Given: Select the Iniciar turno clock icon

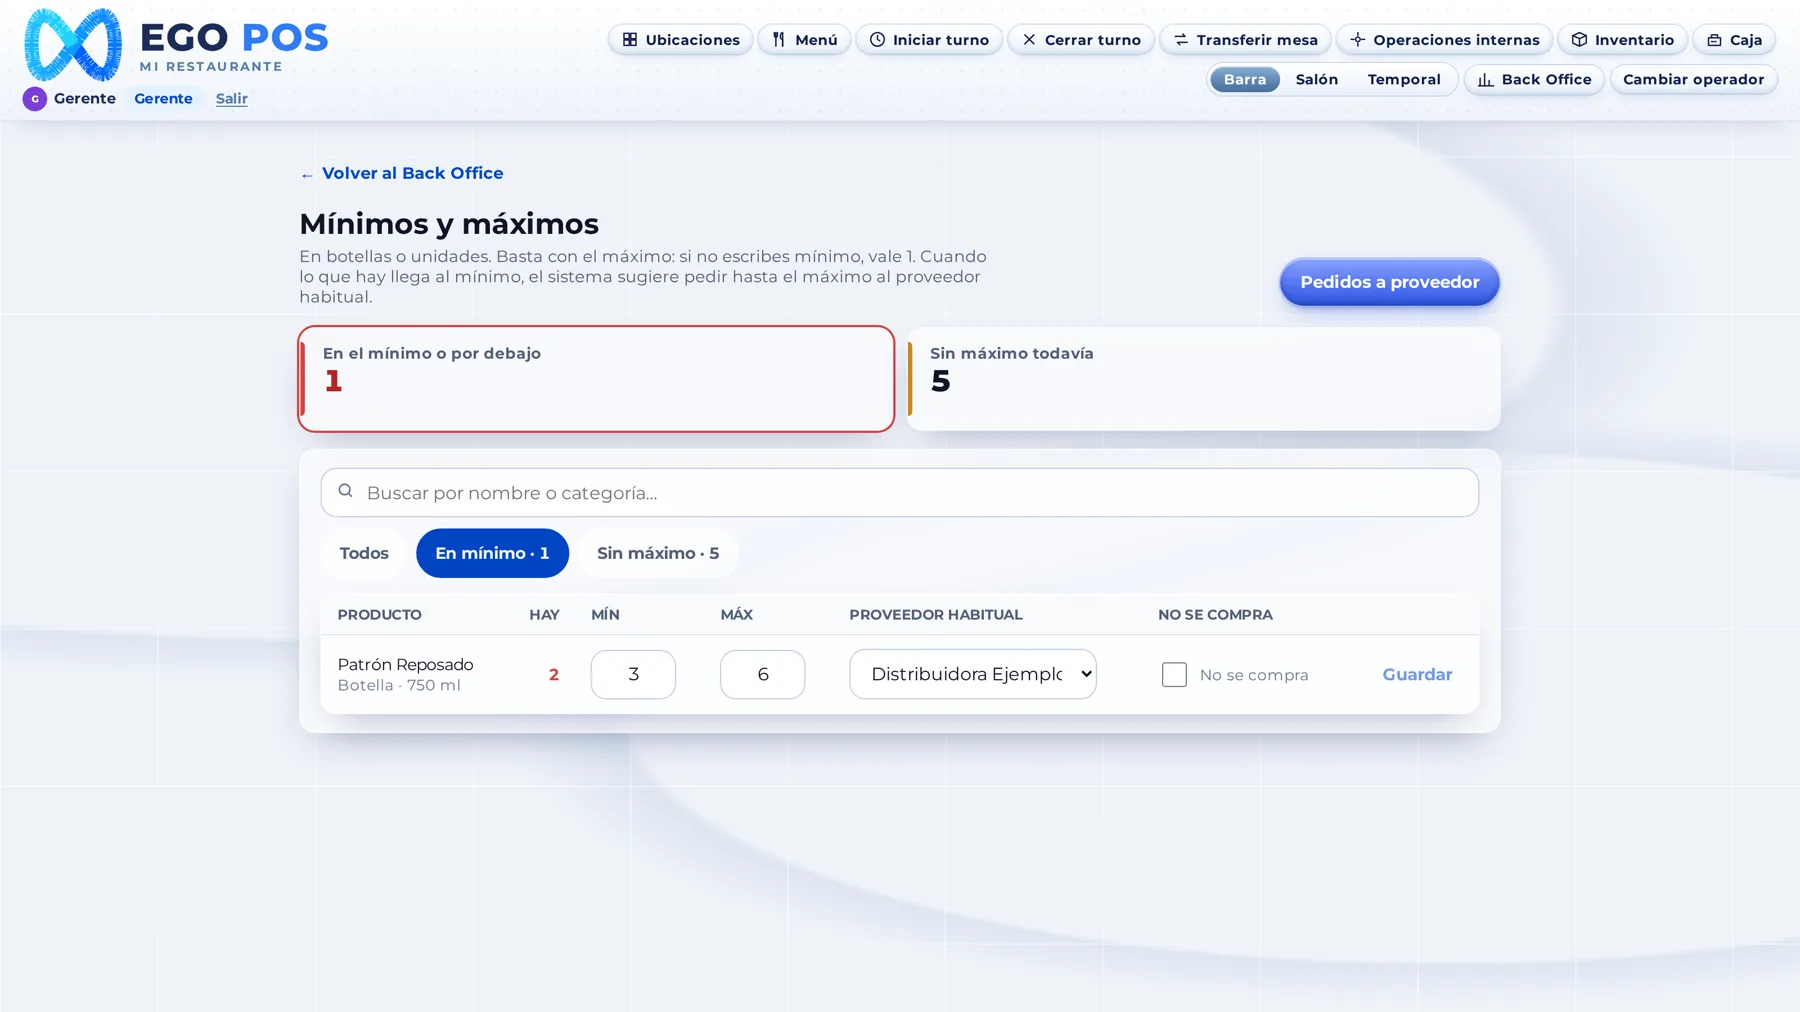Looking at the screenshot, I should click(x=877, y=40).
